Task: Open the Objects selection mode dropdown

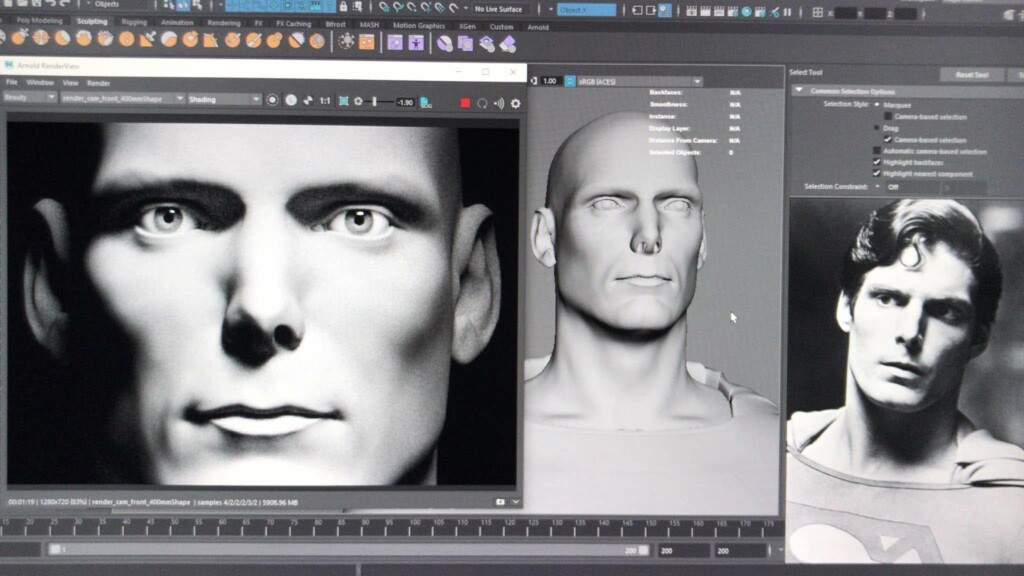Action: pos(120,4)
